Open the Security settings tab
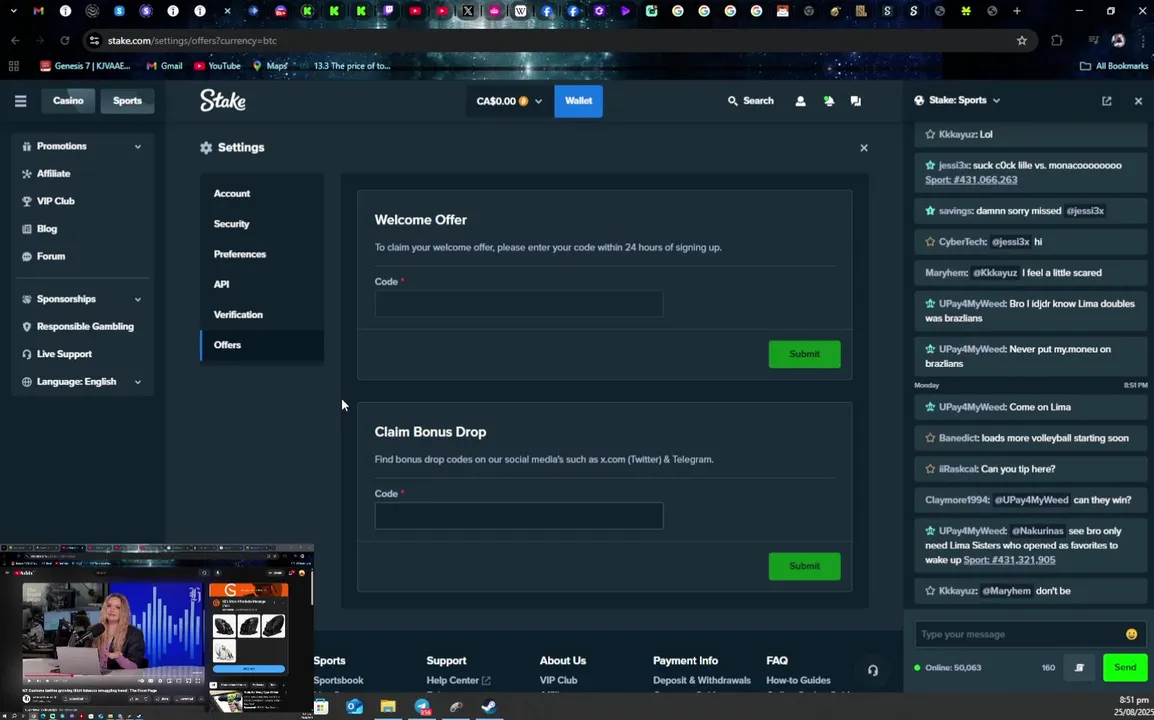Viewport: 1154px width, 720px height. 262,224
